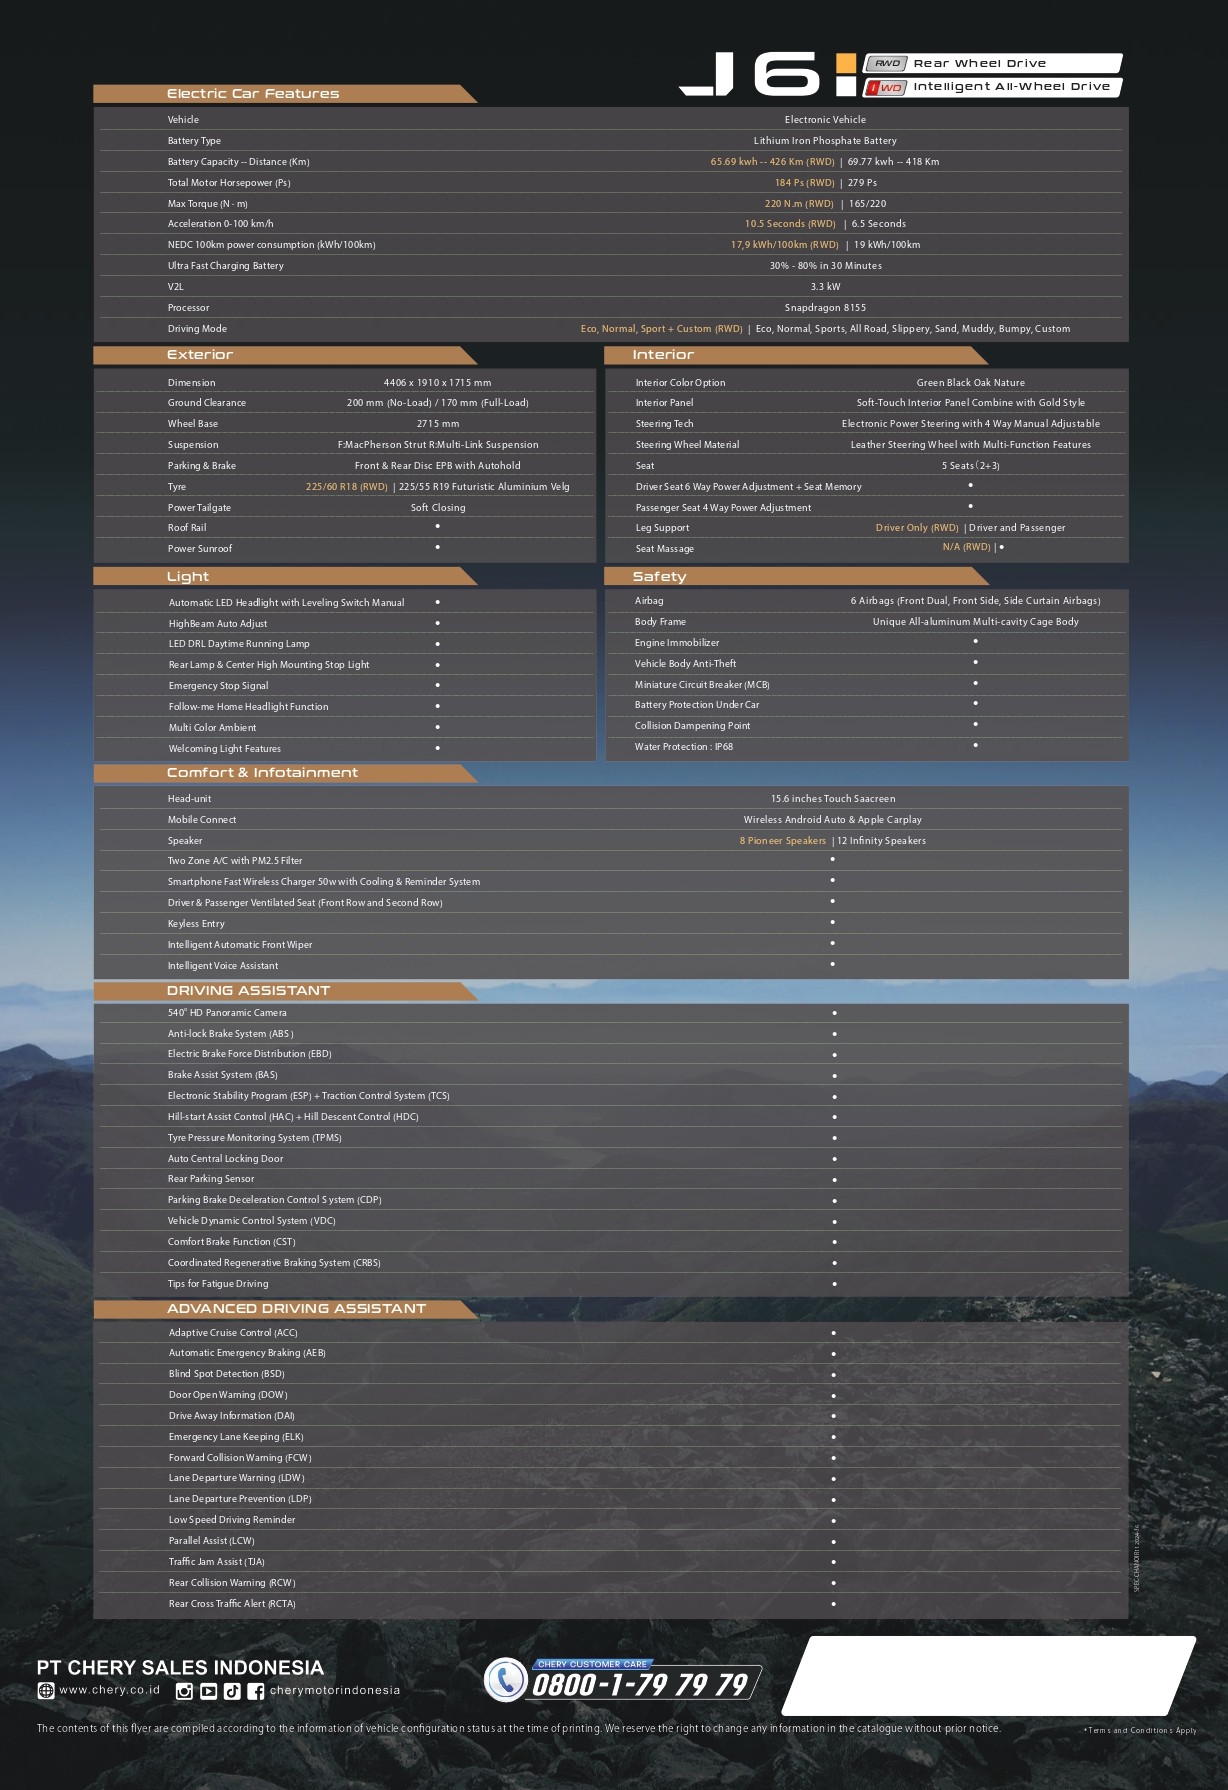Click the TikTok icon in the footer
1228x1790 pixels.
point(232,1691)
